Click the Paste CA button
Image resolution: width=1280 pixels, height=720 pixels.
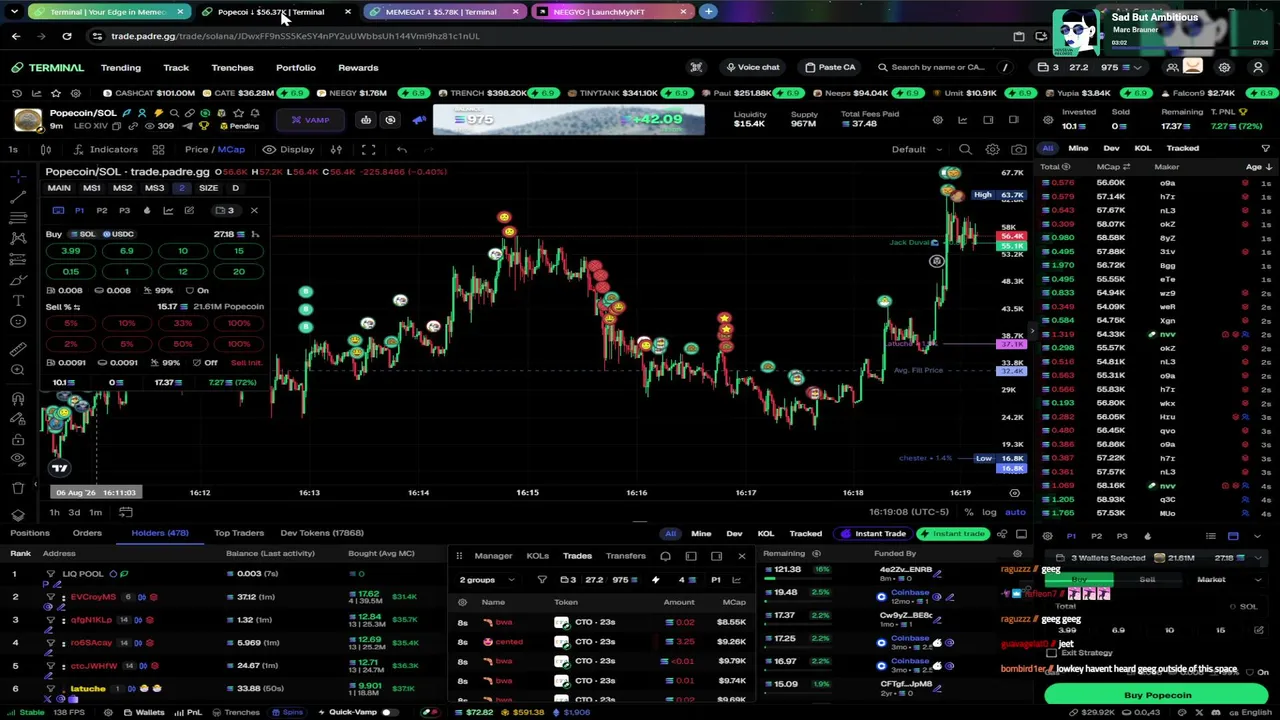coord(830,67)
